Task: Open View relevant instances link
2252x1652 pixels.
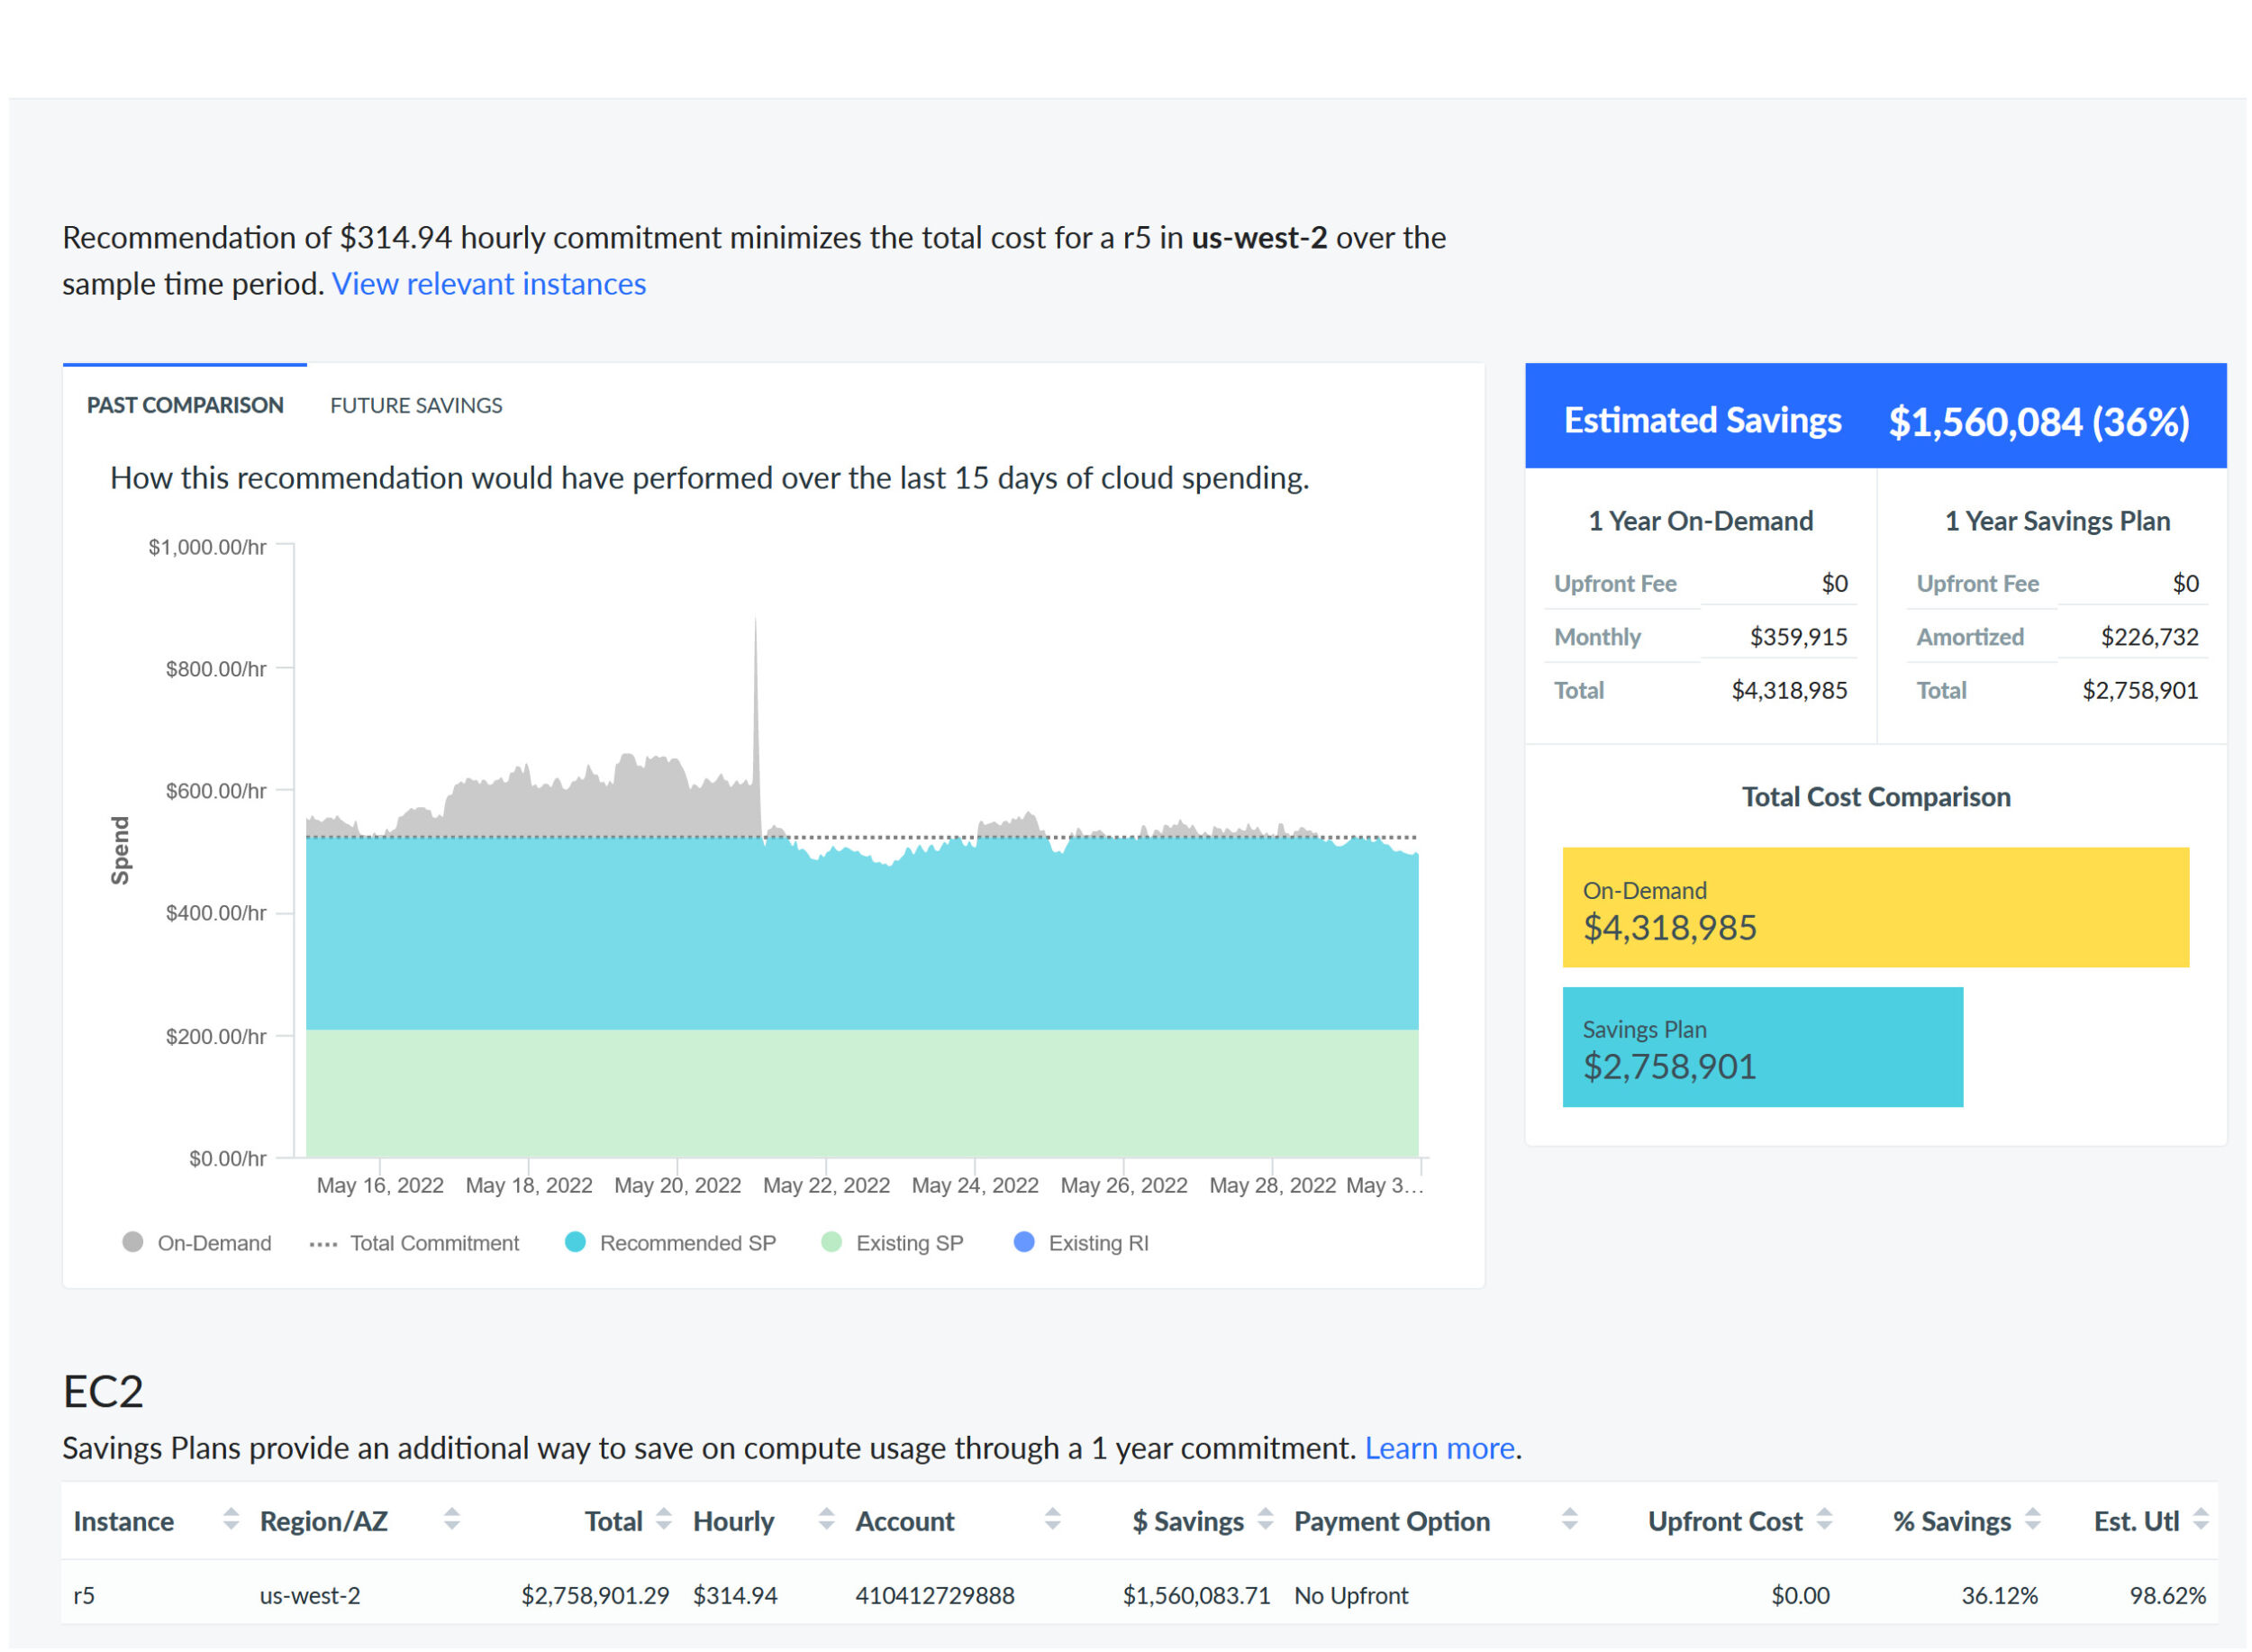Action: (x=489, y=284)
